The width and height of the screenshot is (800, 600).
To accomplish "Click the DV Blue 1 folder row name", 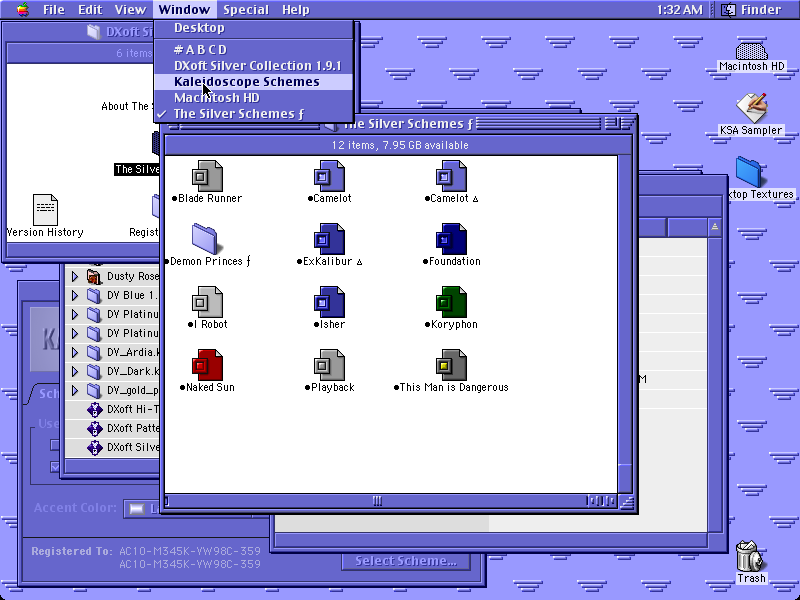I will point(133,295).
